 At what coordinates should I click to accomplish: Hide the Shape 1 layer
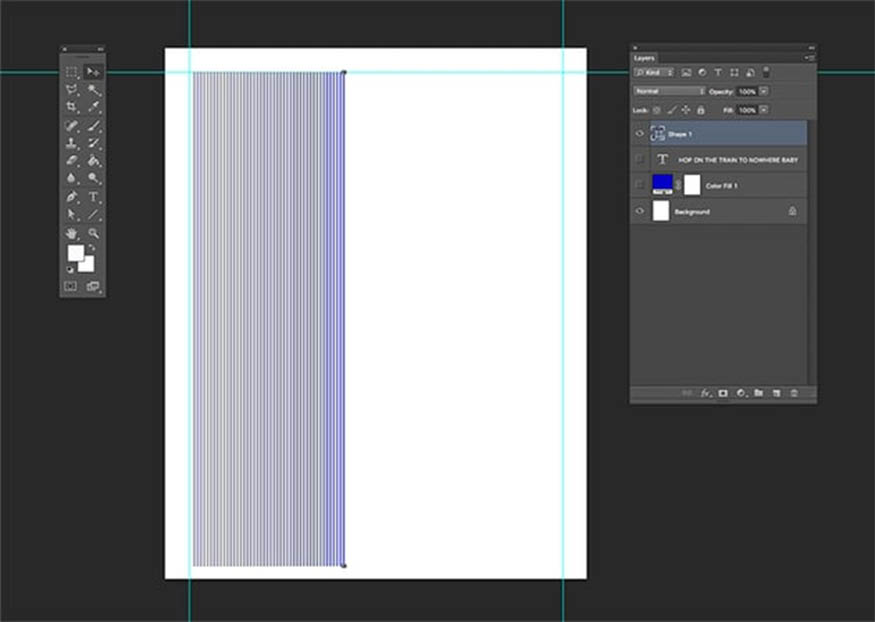(640, 134)
